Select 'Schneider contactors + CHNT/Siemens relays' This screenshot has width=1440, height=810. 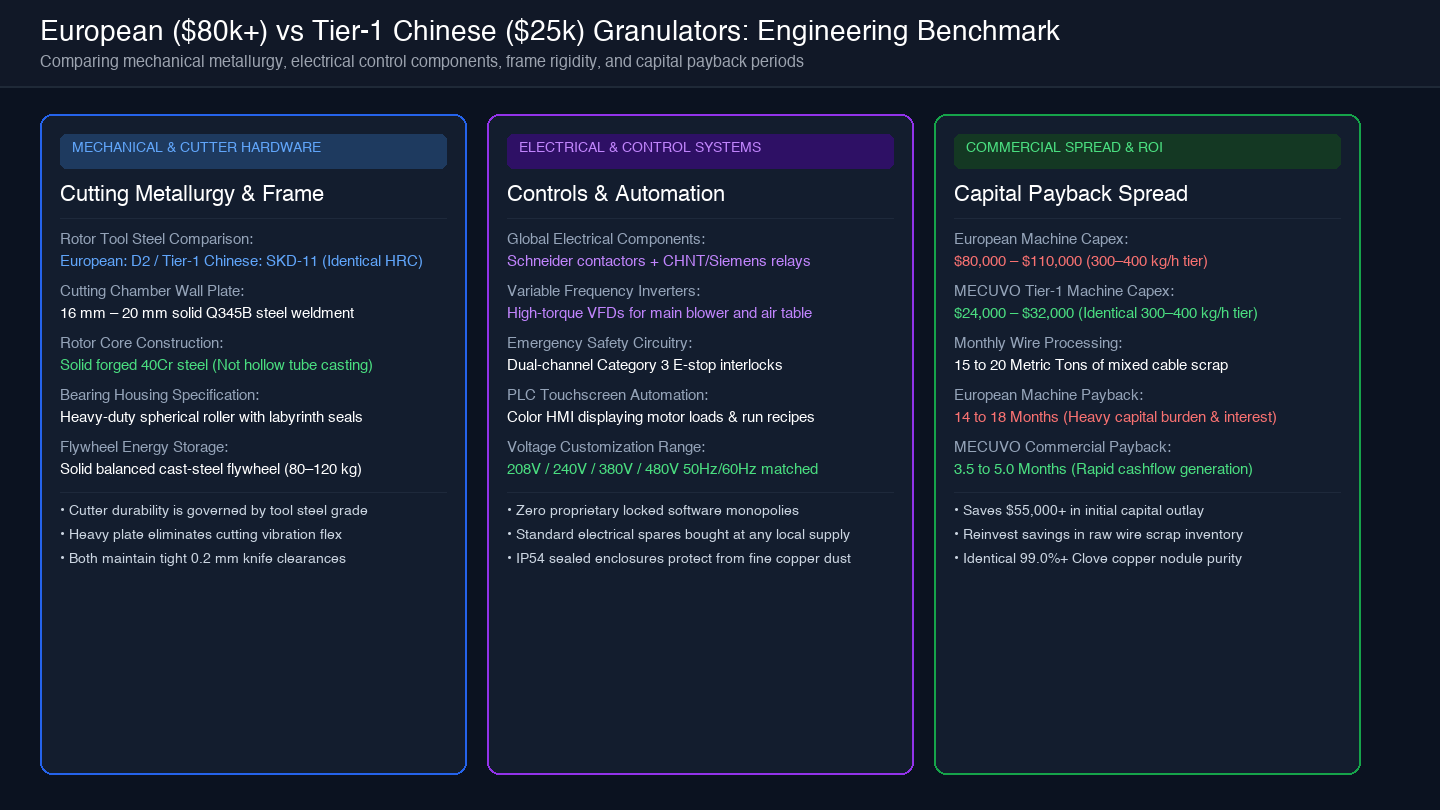pyautogui.click(x=659, y=261)
